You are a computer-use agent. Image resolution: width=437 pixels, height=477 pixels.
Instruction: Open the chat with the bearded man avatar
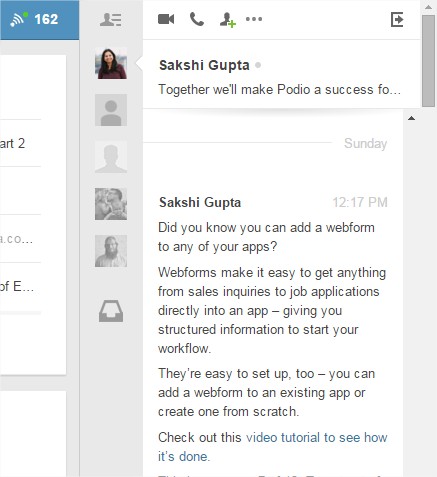[x=111, y=251]
